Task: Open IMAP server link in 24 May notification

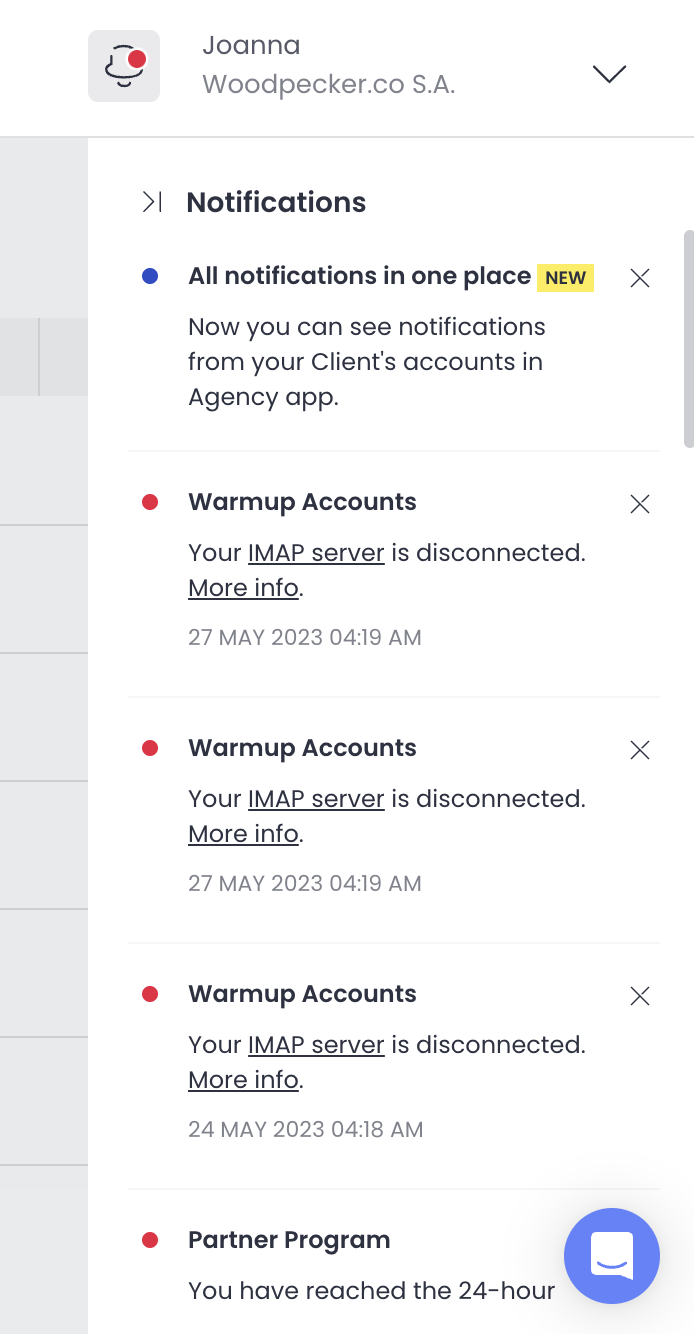Action: click(316, 1045)
